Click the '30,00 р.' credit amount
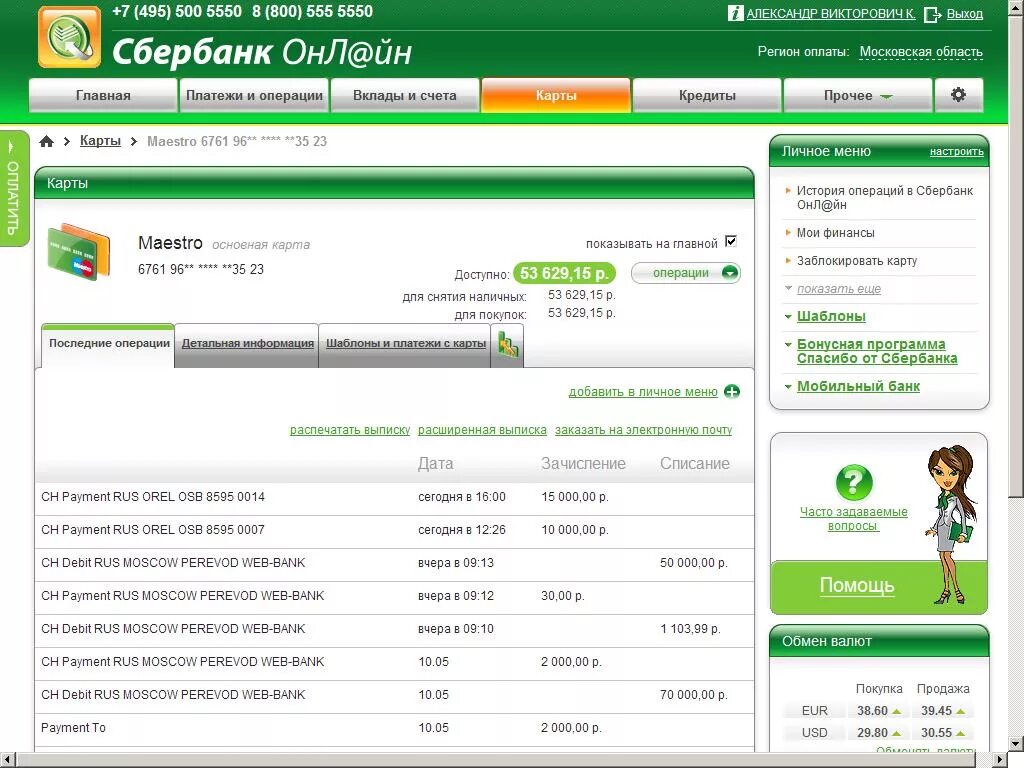The height and width of the screenshot is (768, 1024). (x=562, y=596)
